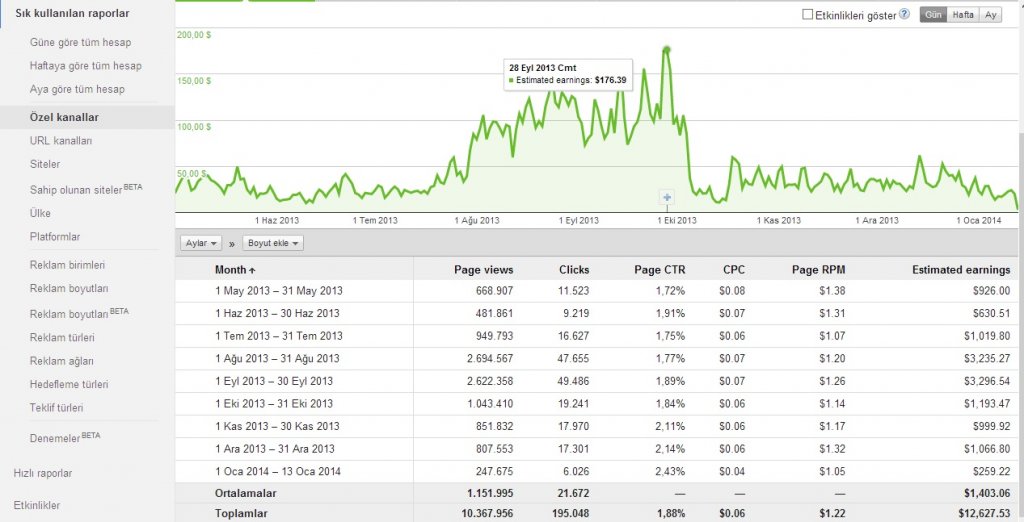This screenshot has height=522, width=1024.
Task: Open Sahip olunan siteler BETA report
Action: [x=86, y=189]
